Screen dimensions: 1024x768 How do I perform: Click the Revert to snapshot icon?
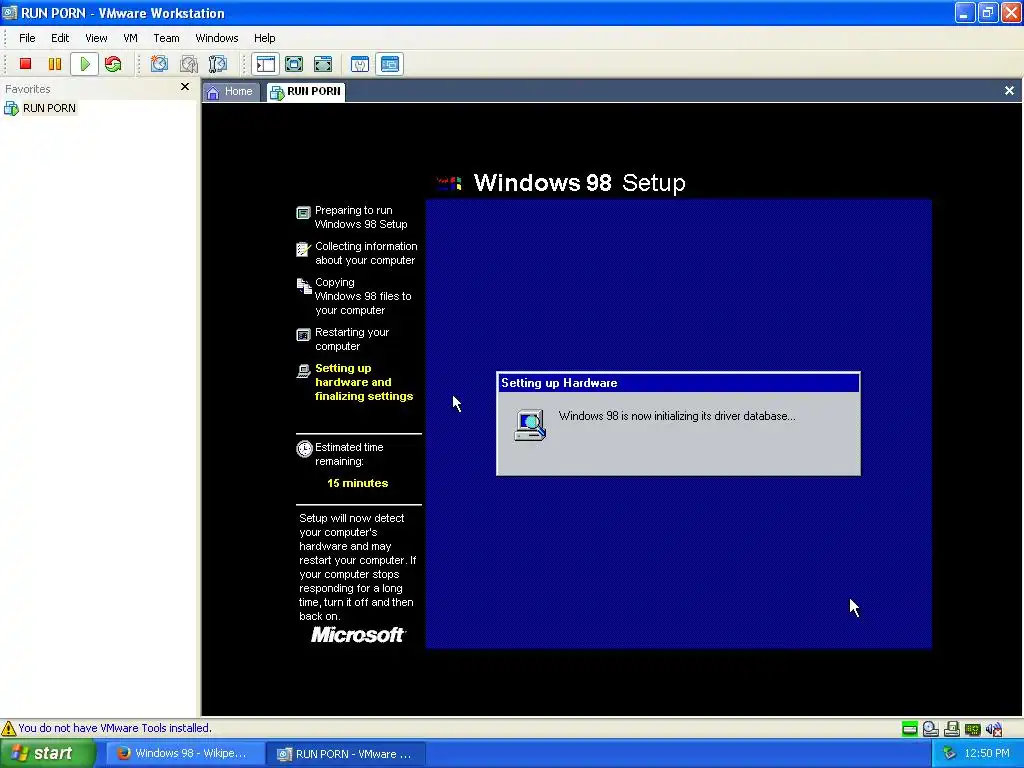click(x=189, y=64)
